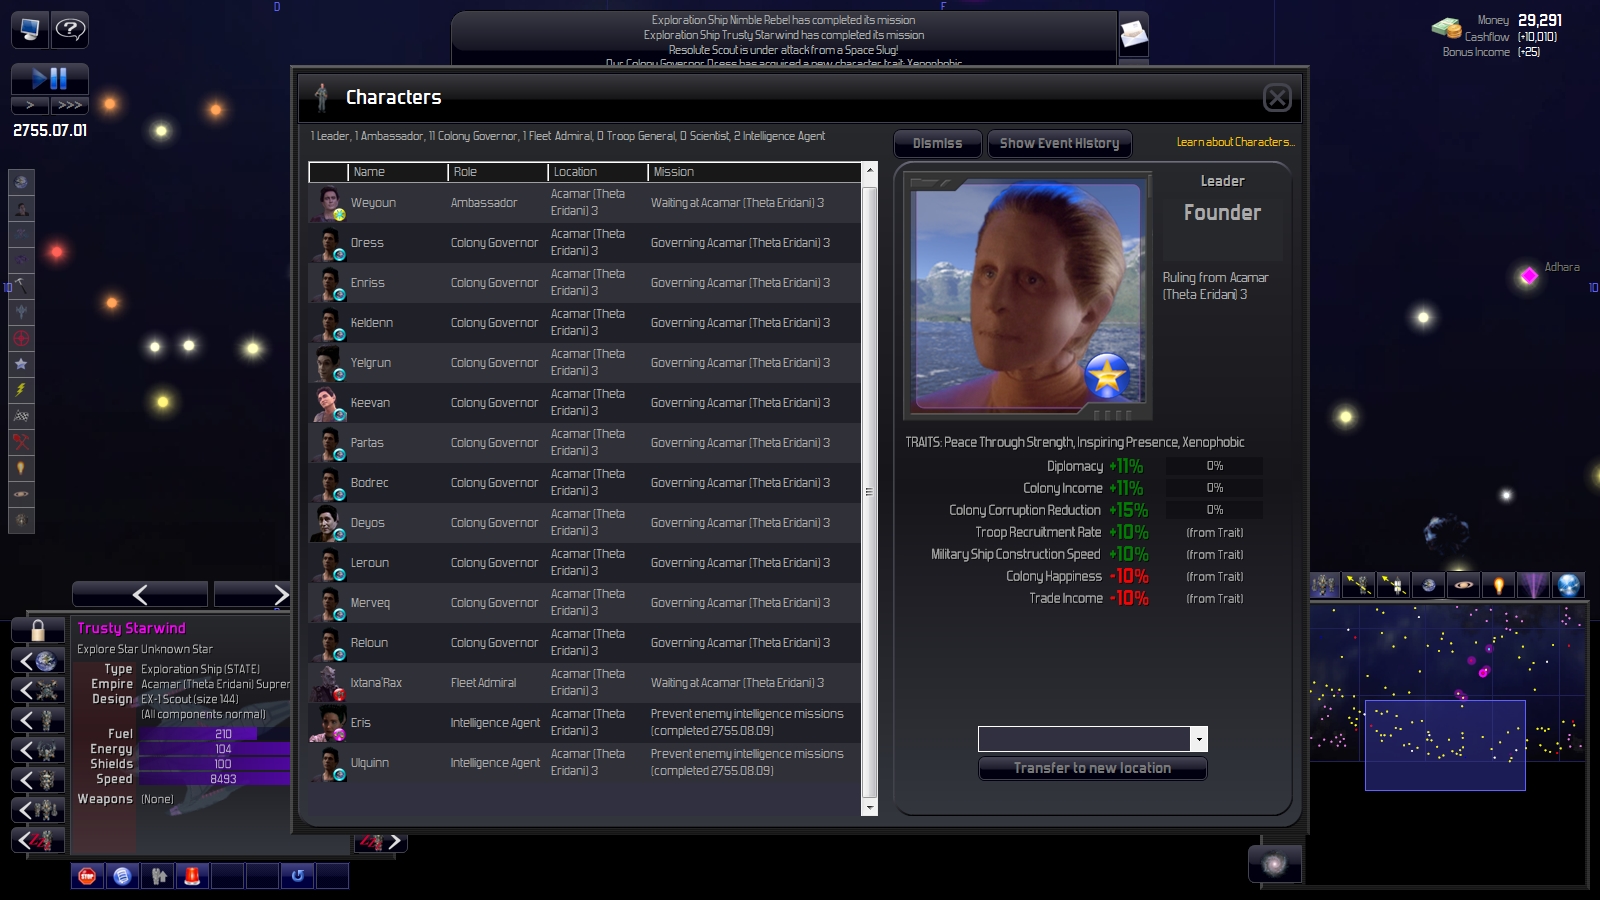Select Ixtana'Rax Fleet Admiral row
Viewport: 1600px width, 900px height.
[585, 683]
